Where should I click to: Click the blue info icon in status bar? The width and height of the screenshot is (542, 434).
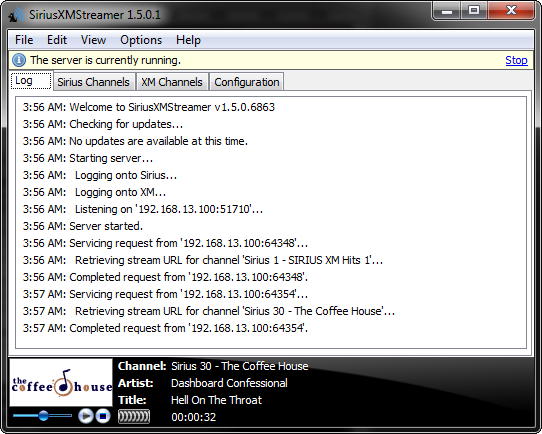coord(19,60)
